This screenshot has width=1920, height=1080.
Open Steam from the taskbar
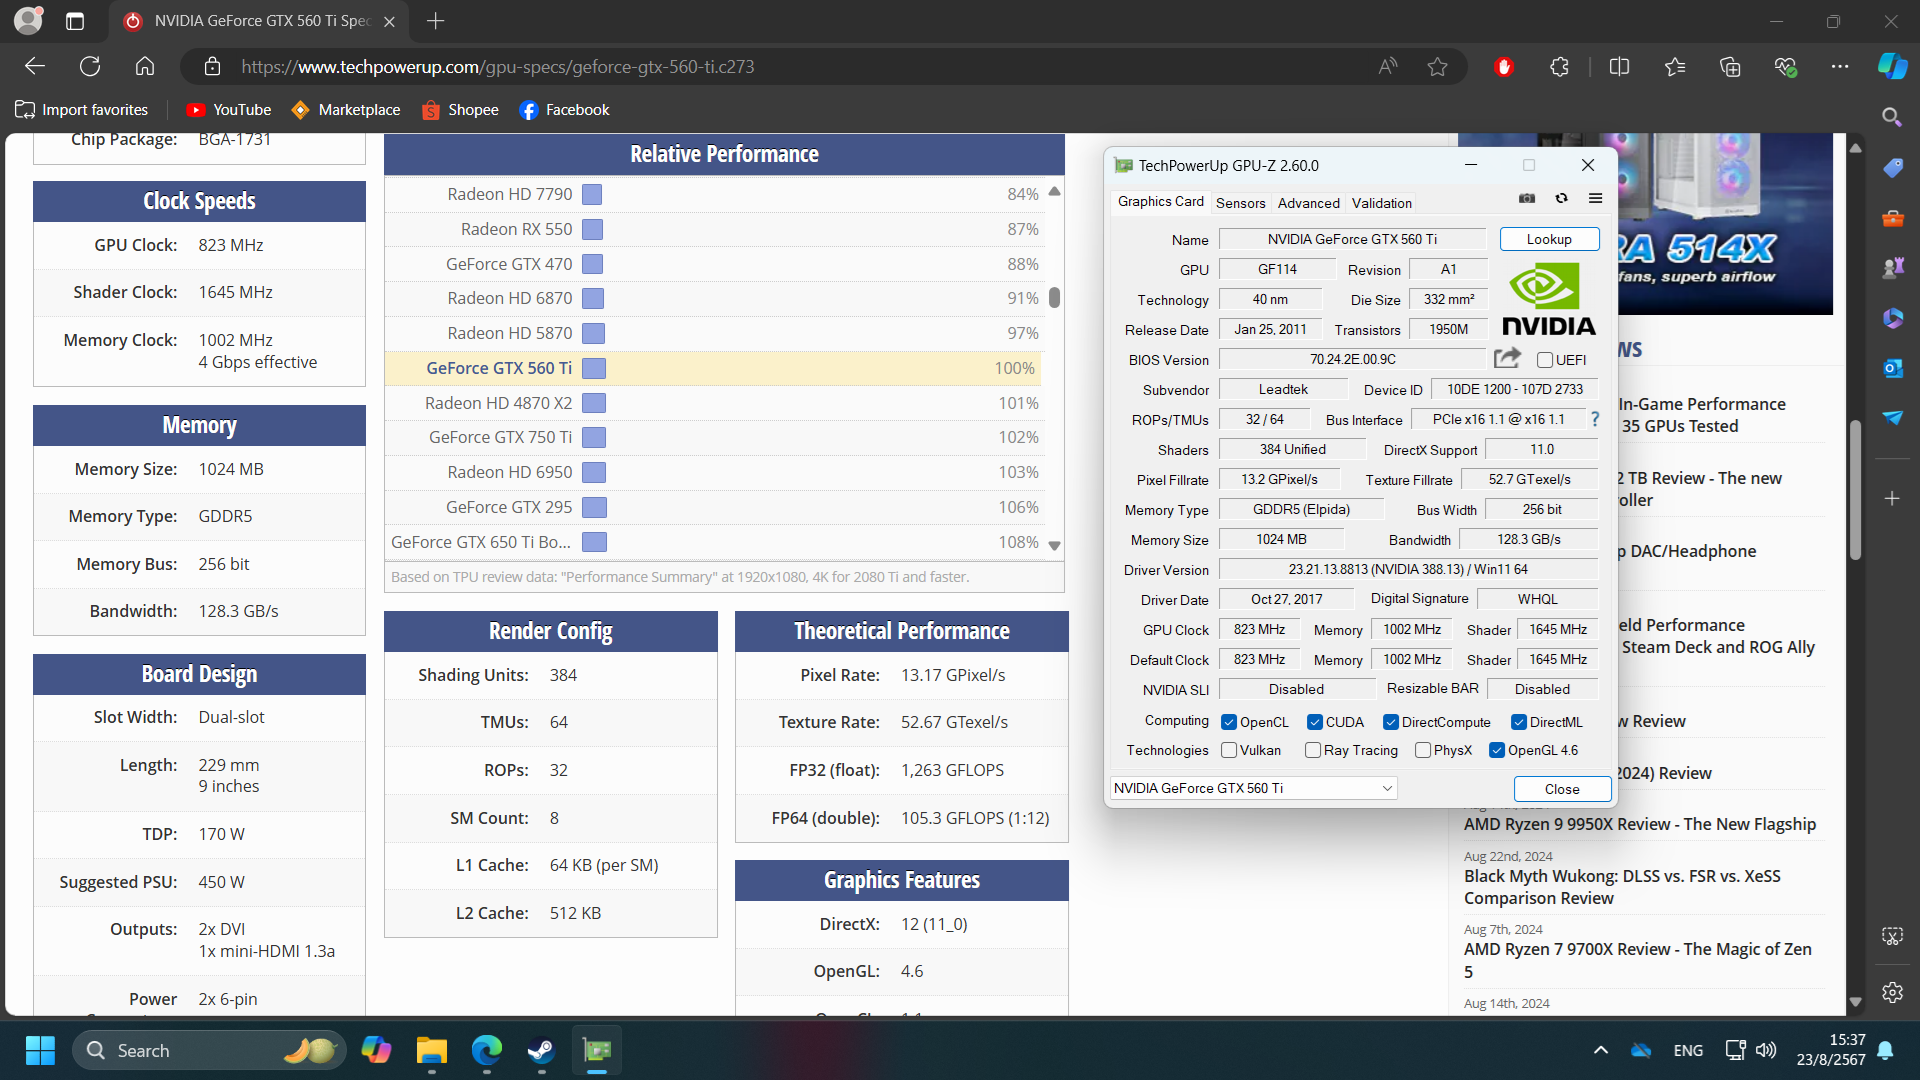click(541, 1051)
